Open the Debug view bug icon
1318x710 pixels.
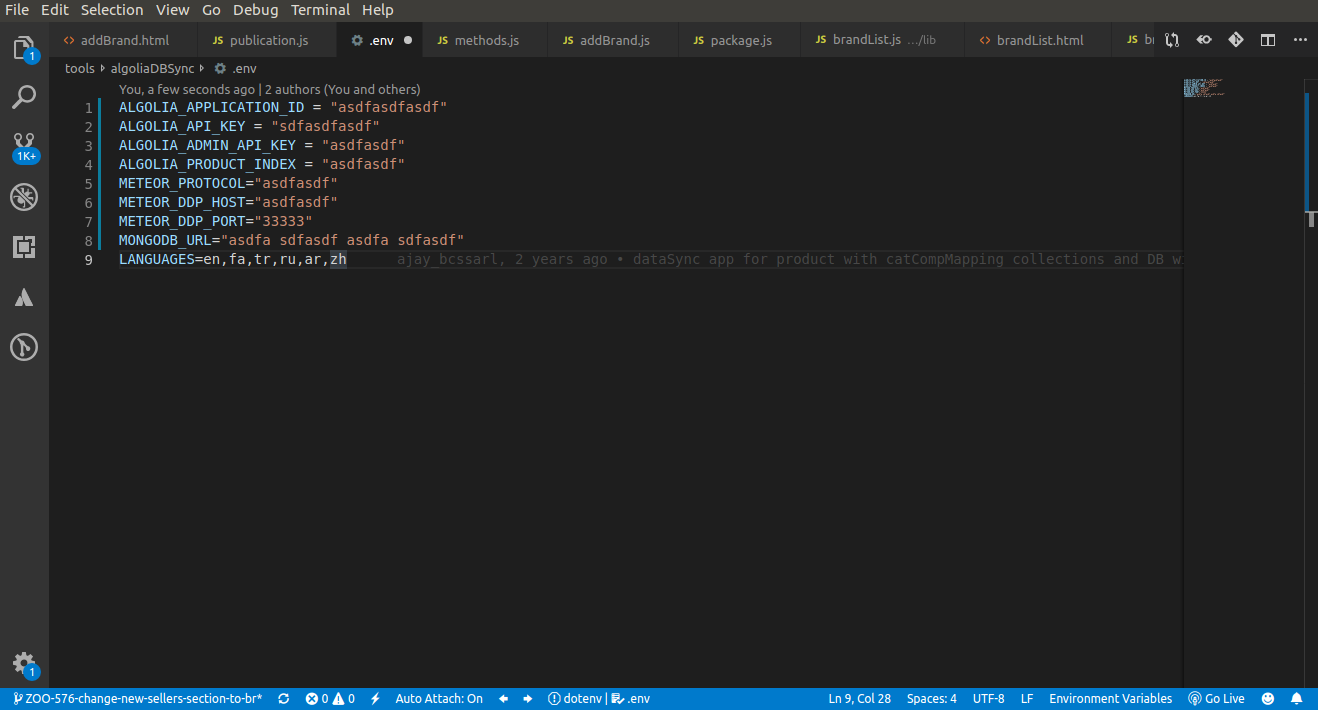[x=24, y=197]
